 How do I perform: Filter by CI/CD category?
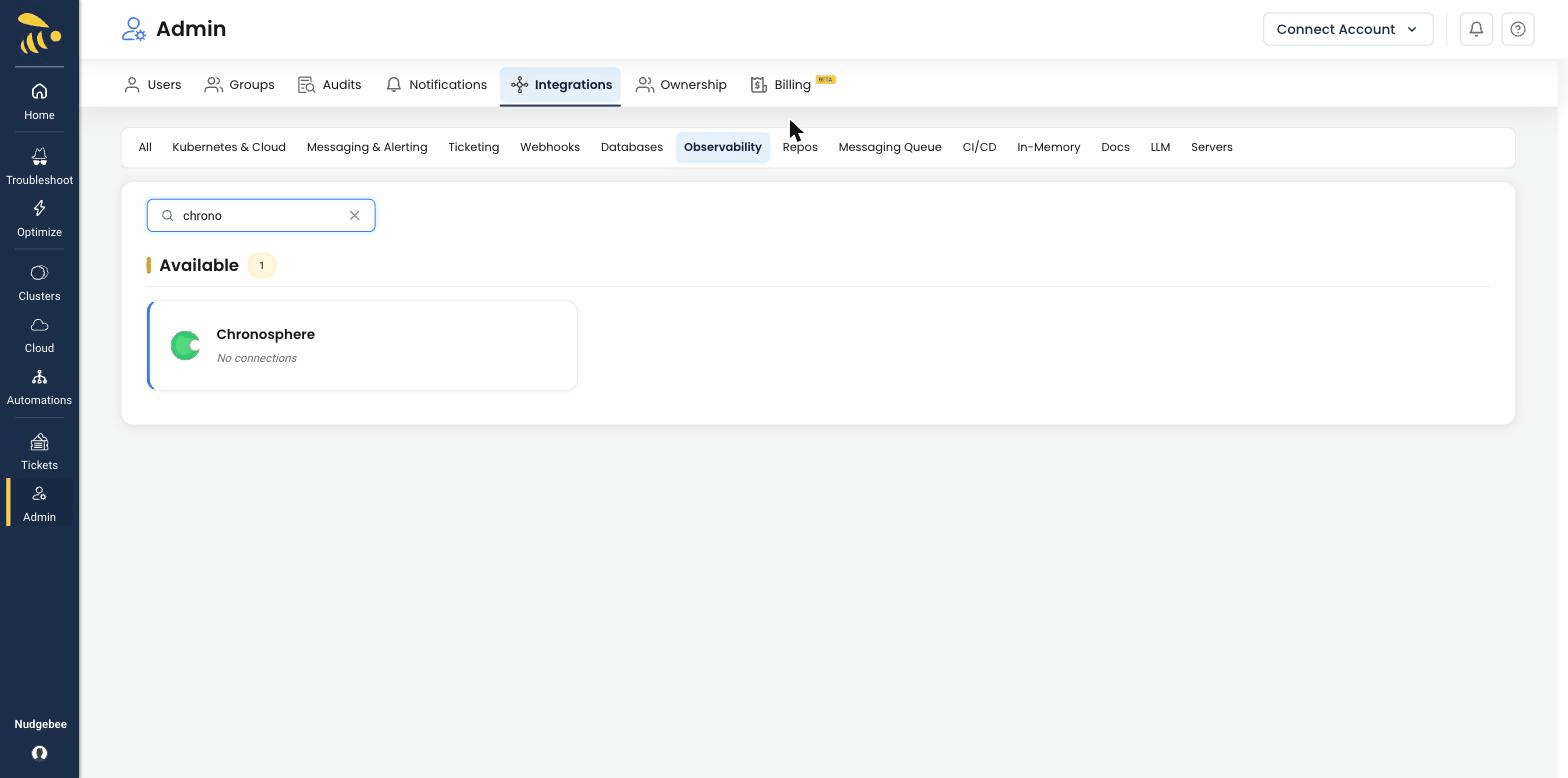point(980,147)
